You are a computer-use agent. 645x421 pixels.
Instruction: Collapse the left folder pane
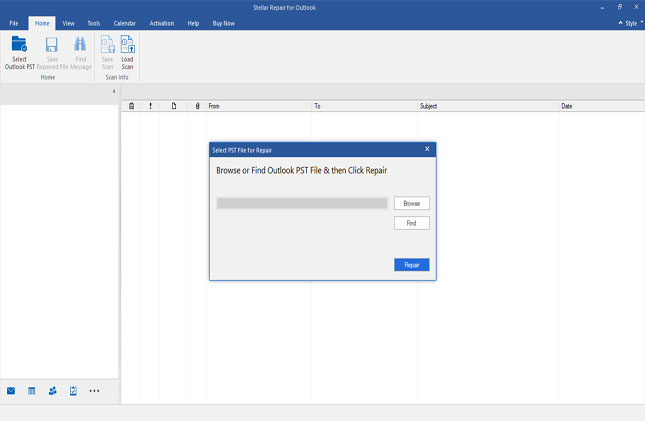[113, 91]
